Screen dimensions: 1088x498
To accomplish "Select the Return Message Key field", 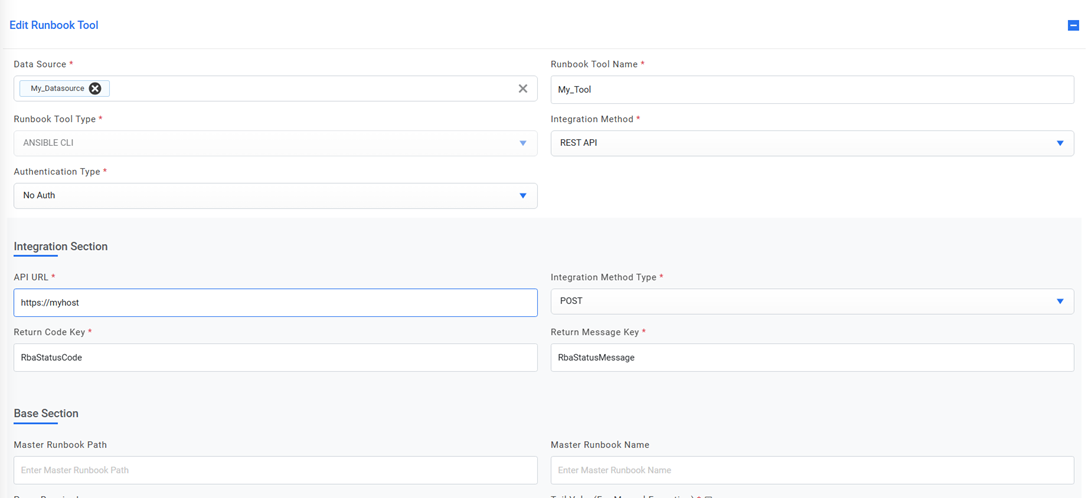I will (x=811, y=357).
